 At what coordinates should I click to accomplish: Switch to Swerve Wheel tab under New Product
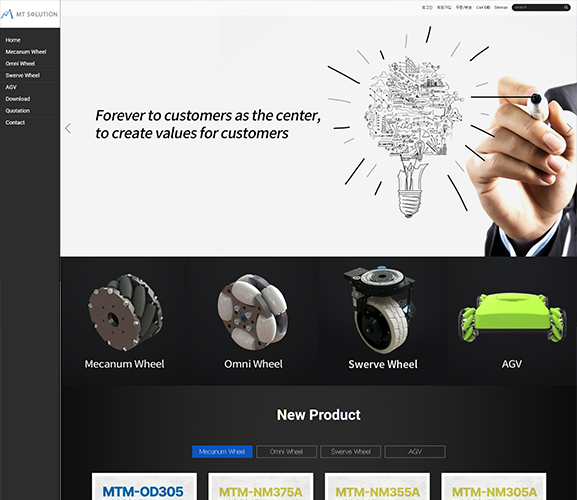(351, 451)
